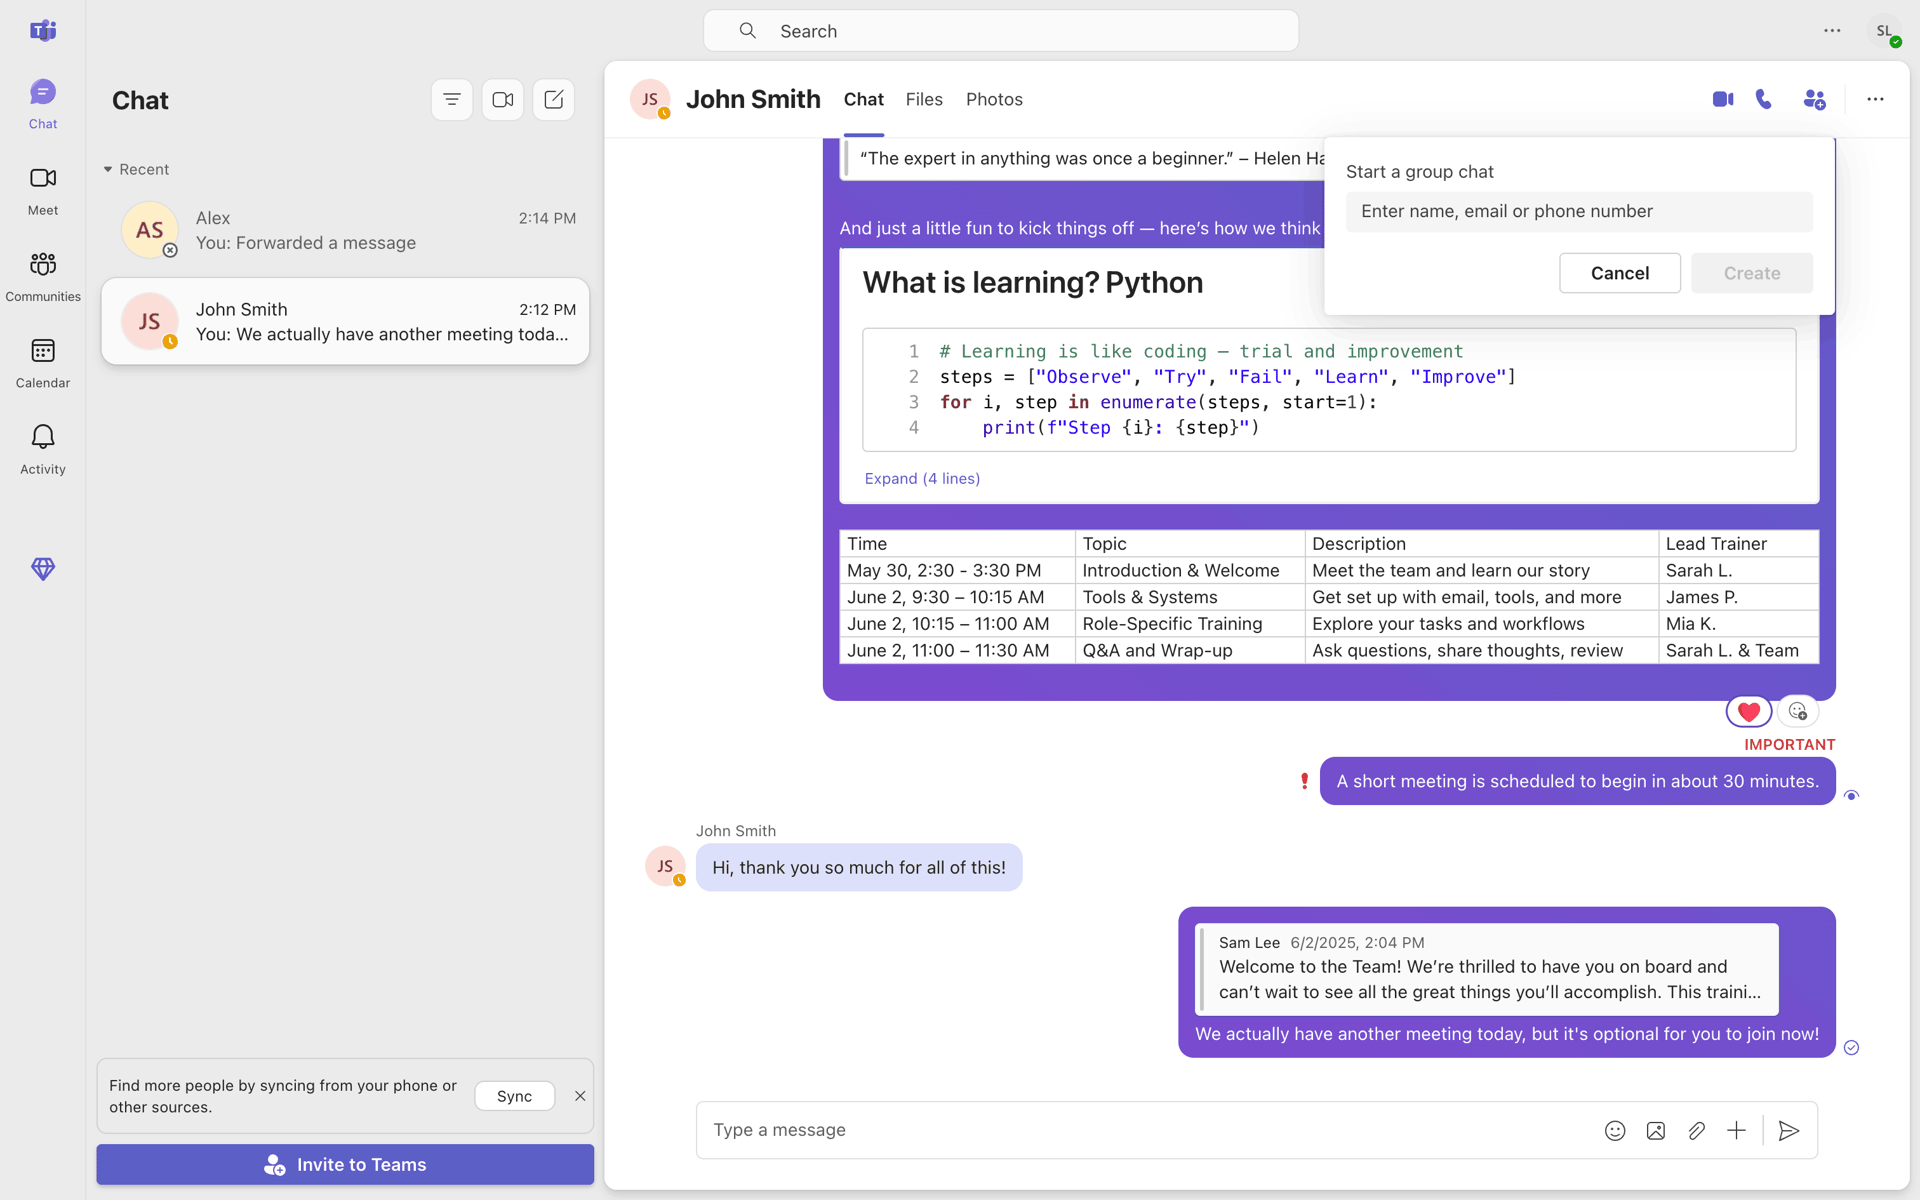Open more options in John Smith chat header

[x=1875, y=99]
